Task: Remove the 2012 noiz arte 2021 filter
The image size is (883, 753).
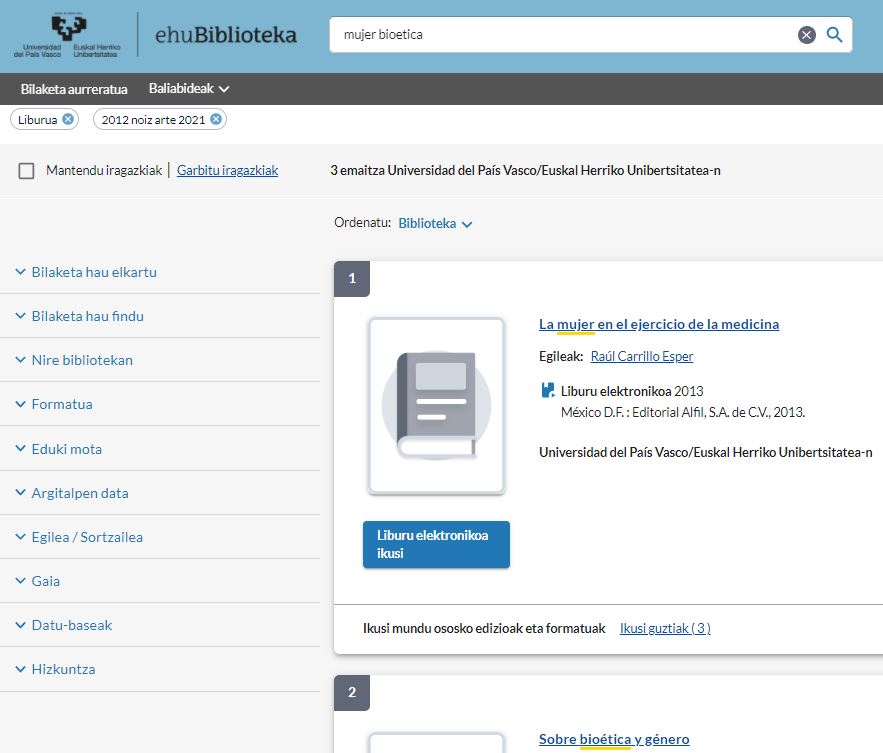Action: (216, 119)
